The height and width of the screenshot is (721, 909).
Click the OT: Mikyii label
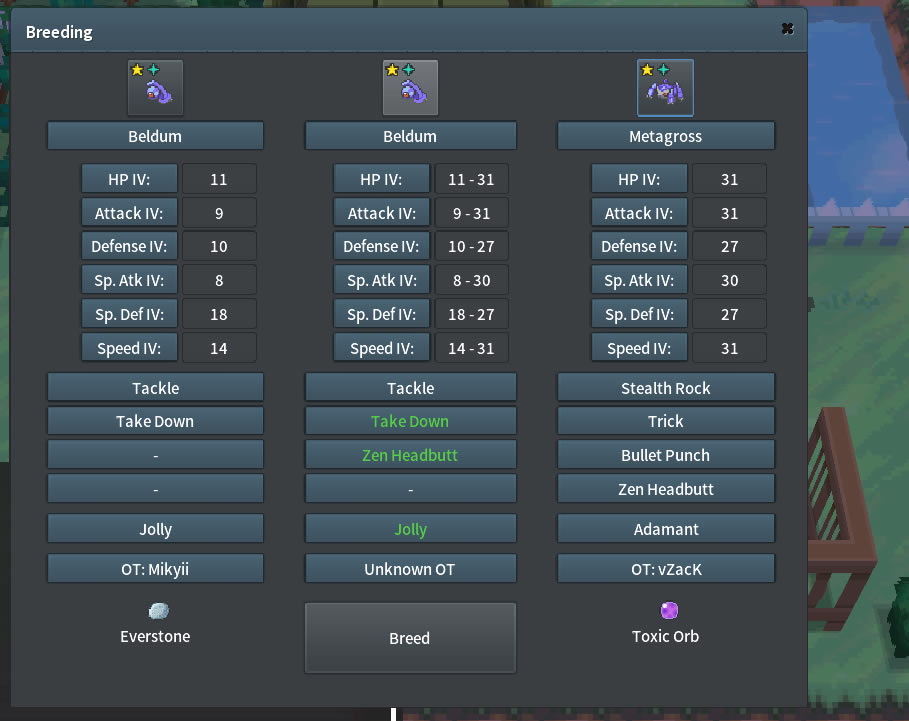click(155, 569)
